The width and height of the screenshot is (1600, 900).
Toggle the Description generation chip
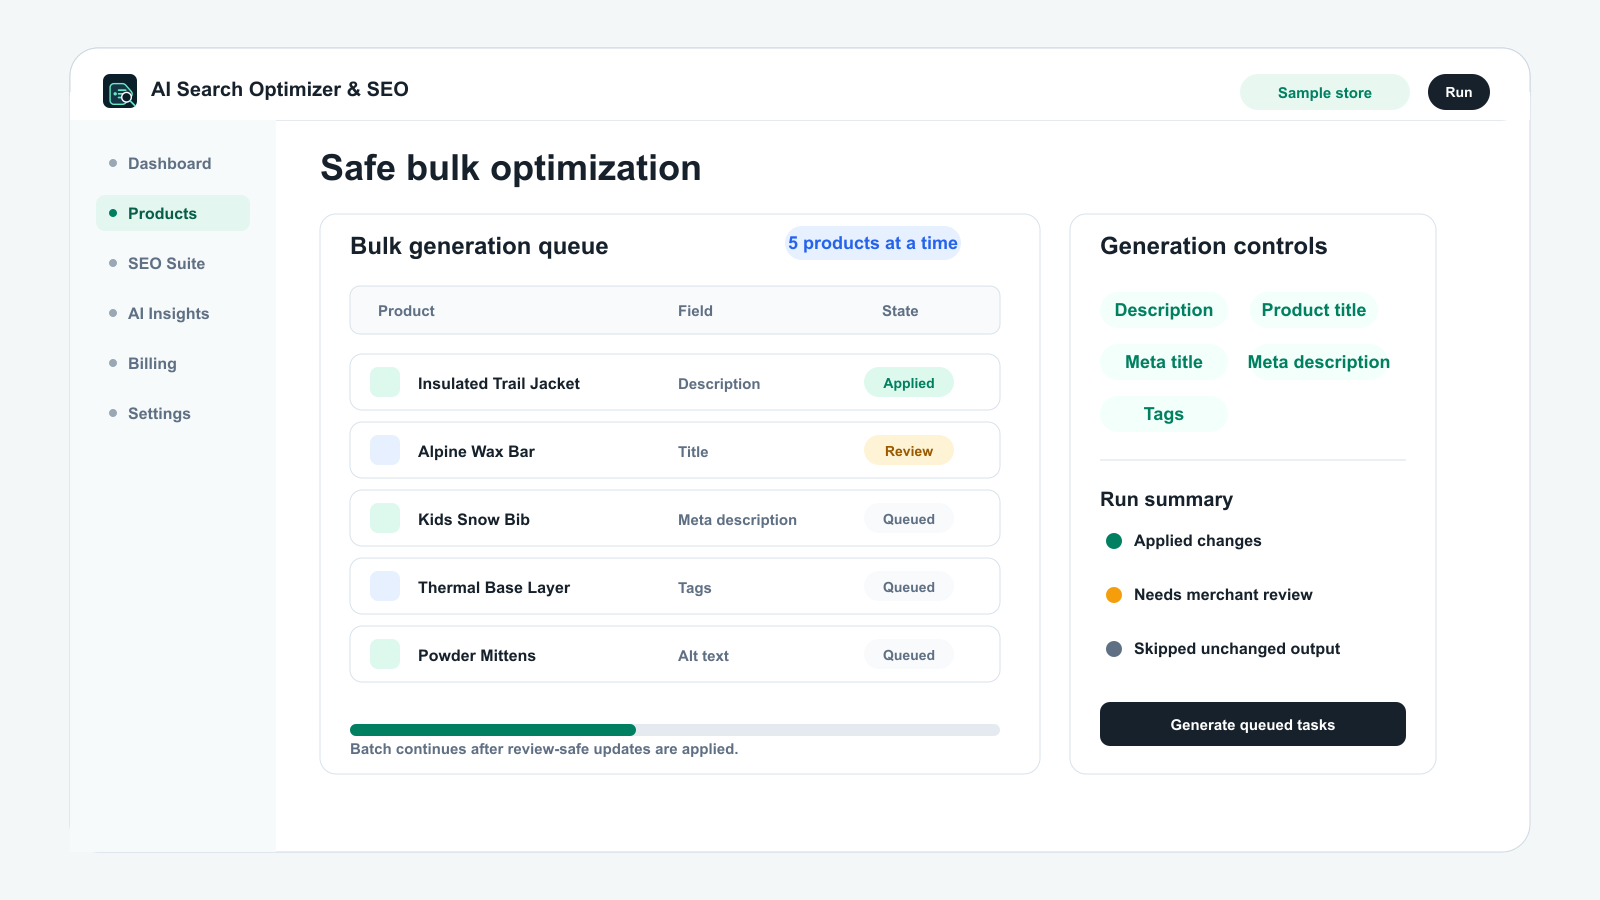point(1164,310)
